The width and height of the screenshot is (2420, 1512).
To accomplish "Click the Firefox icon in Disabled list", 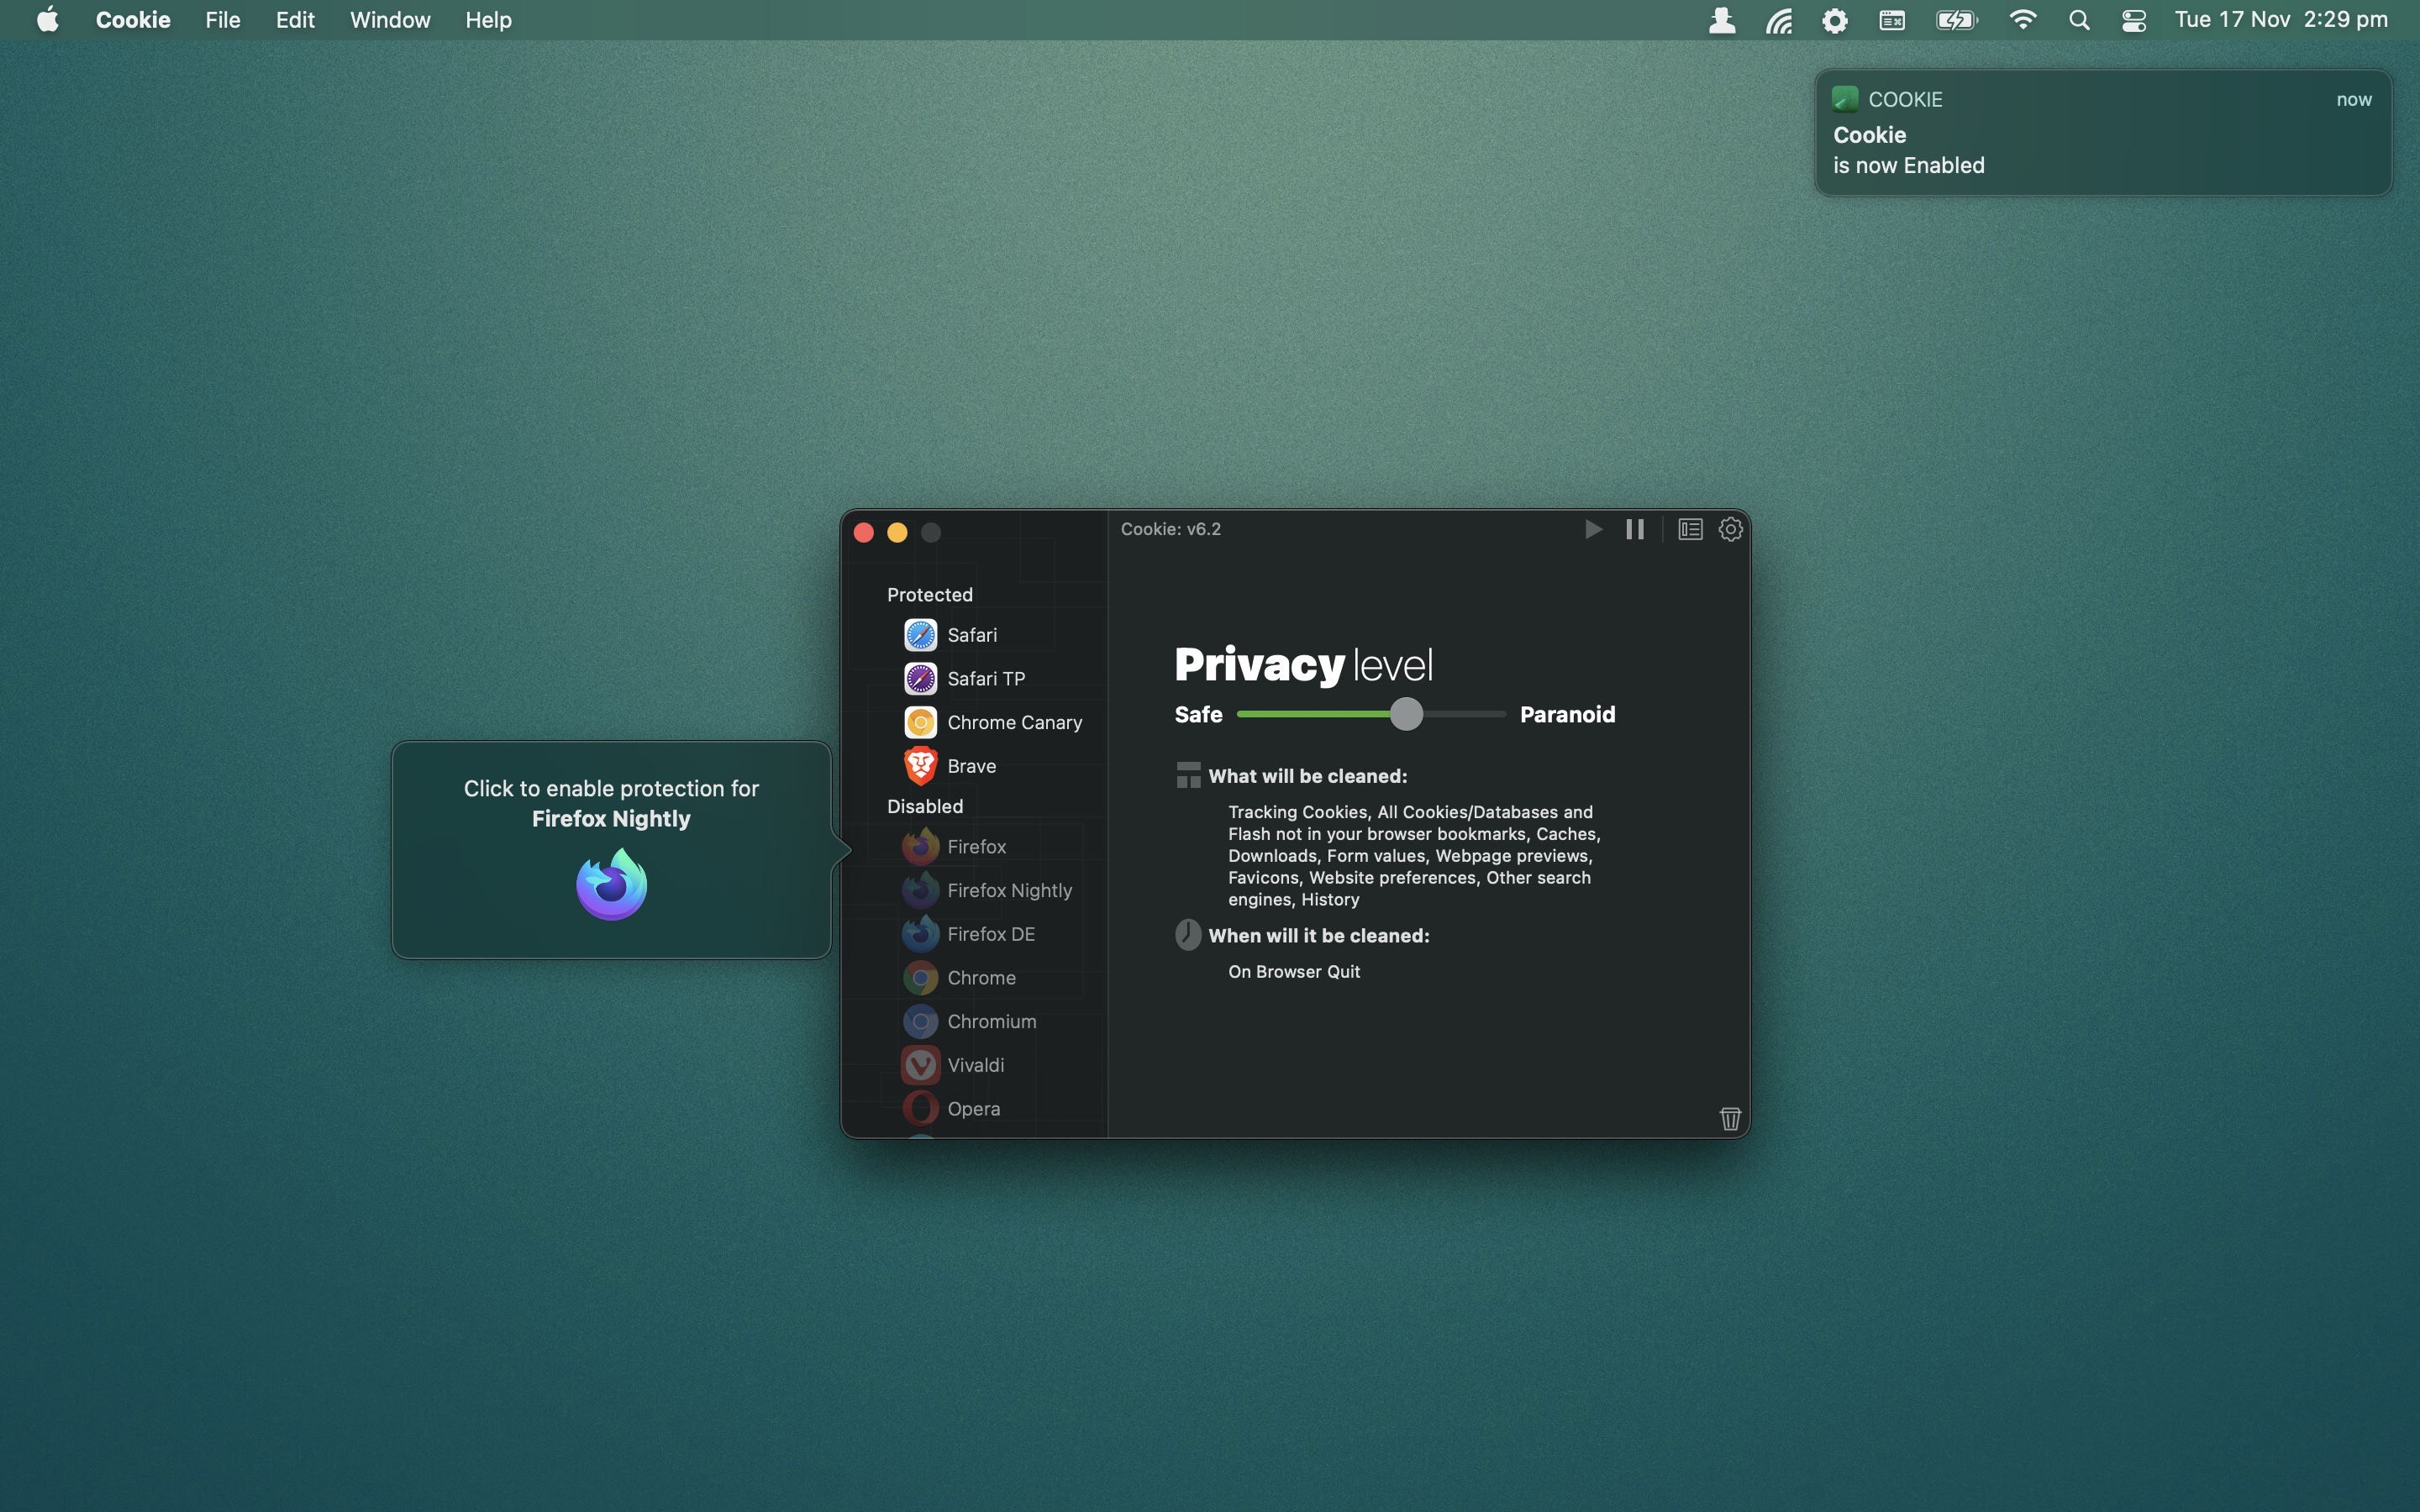I will (920, 847).
